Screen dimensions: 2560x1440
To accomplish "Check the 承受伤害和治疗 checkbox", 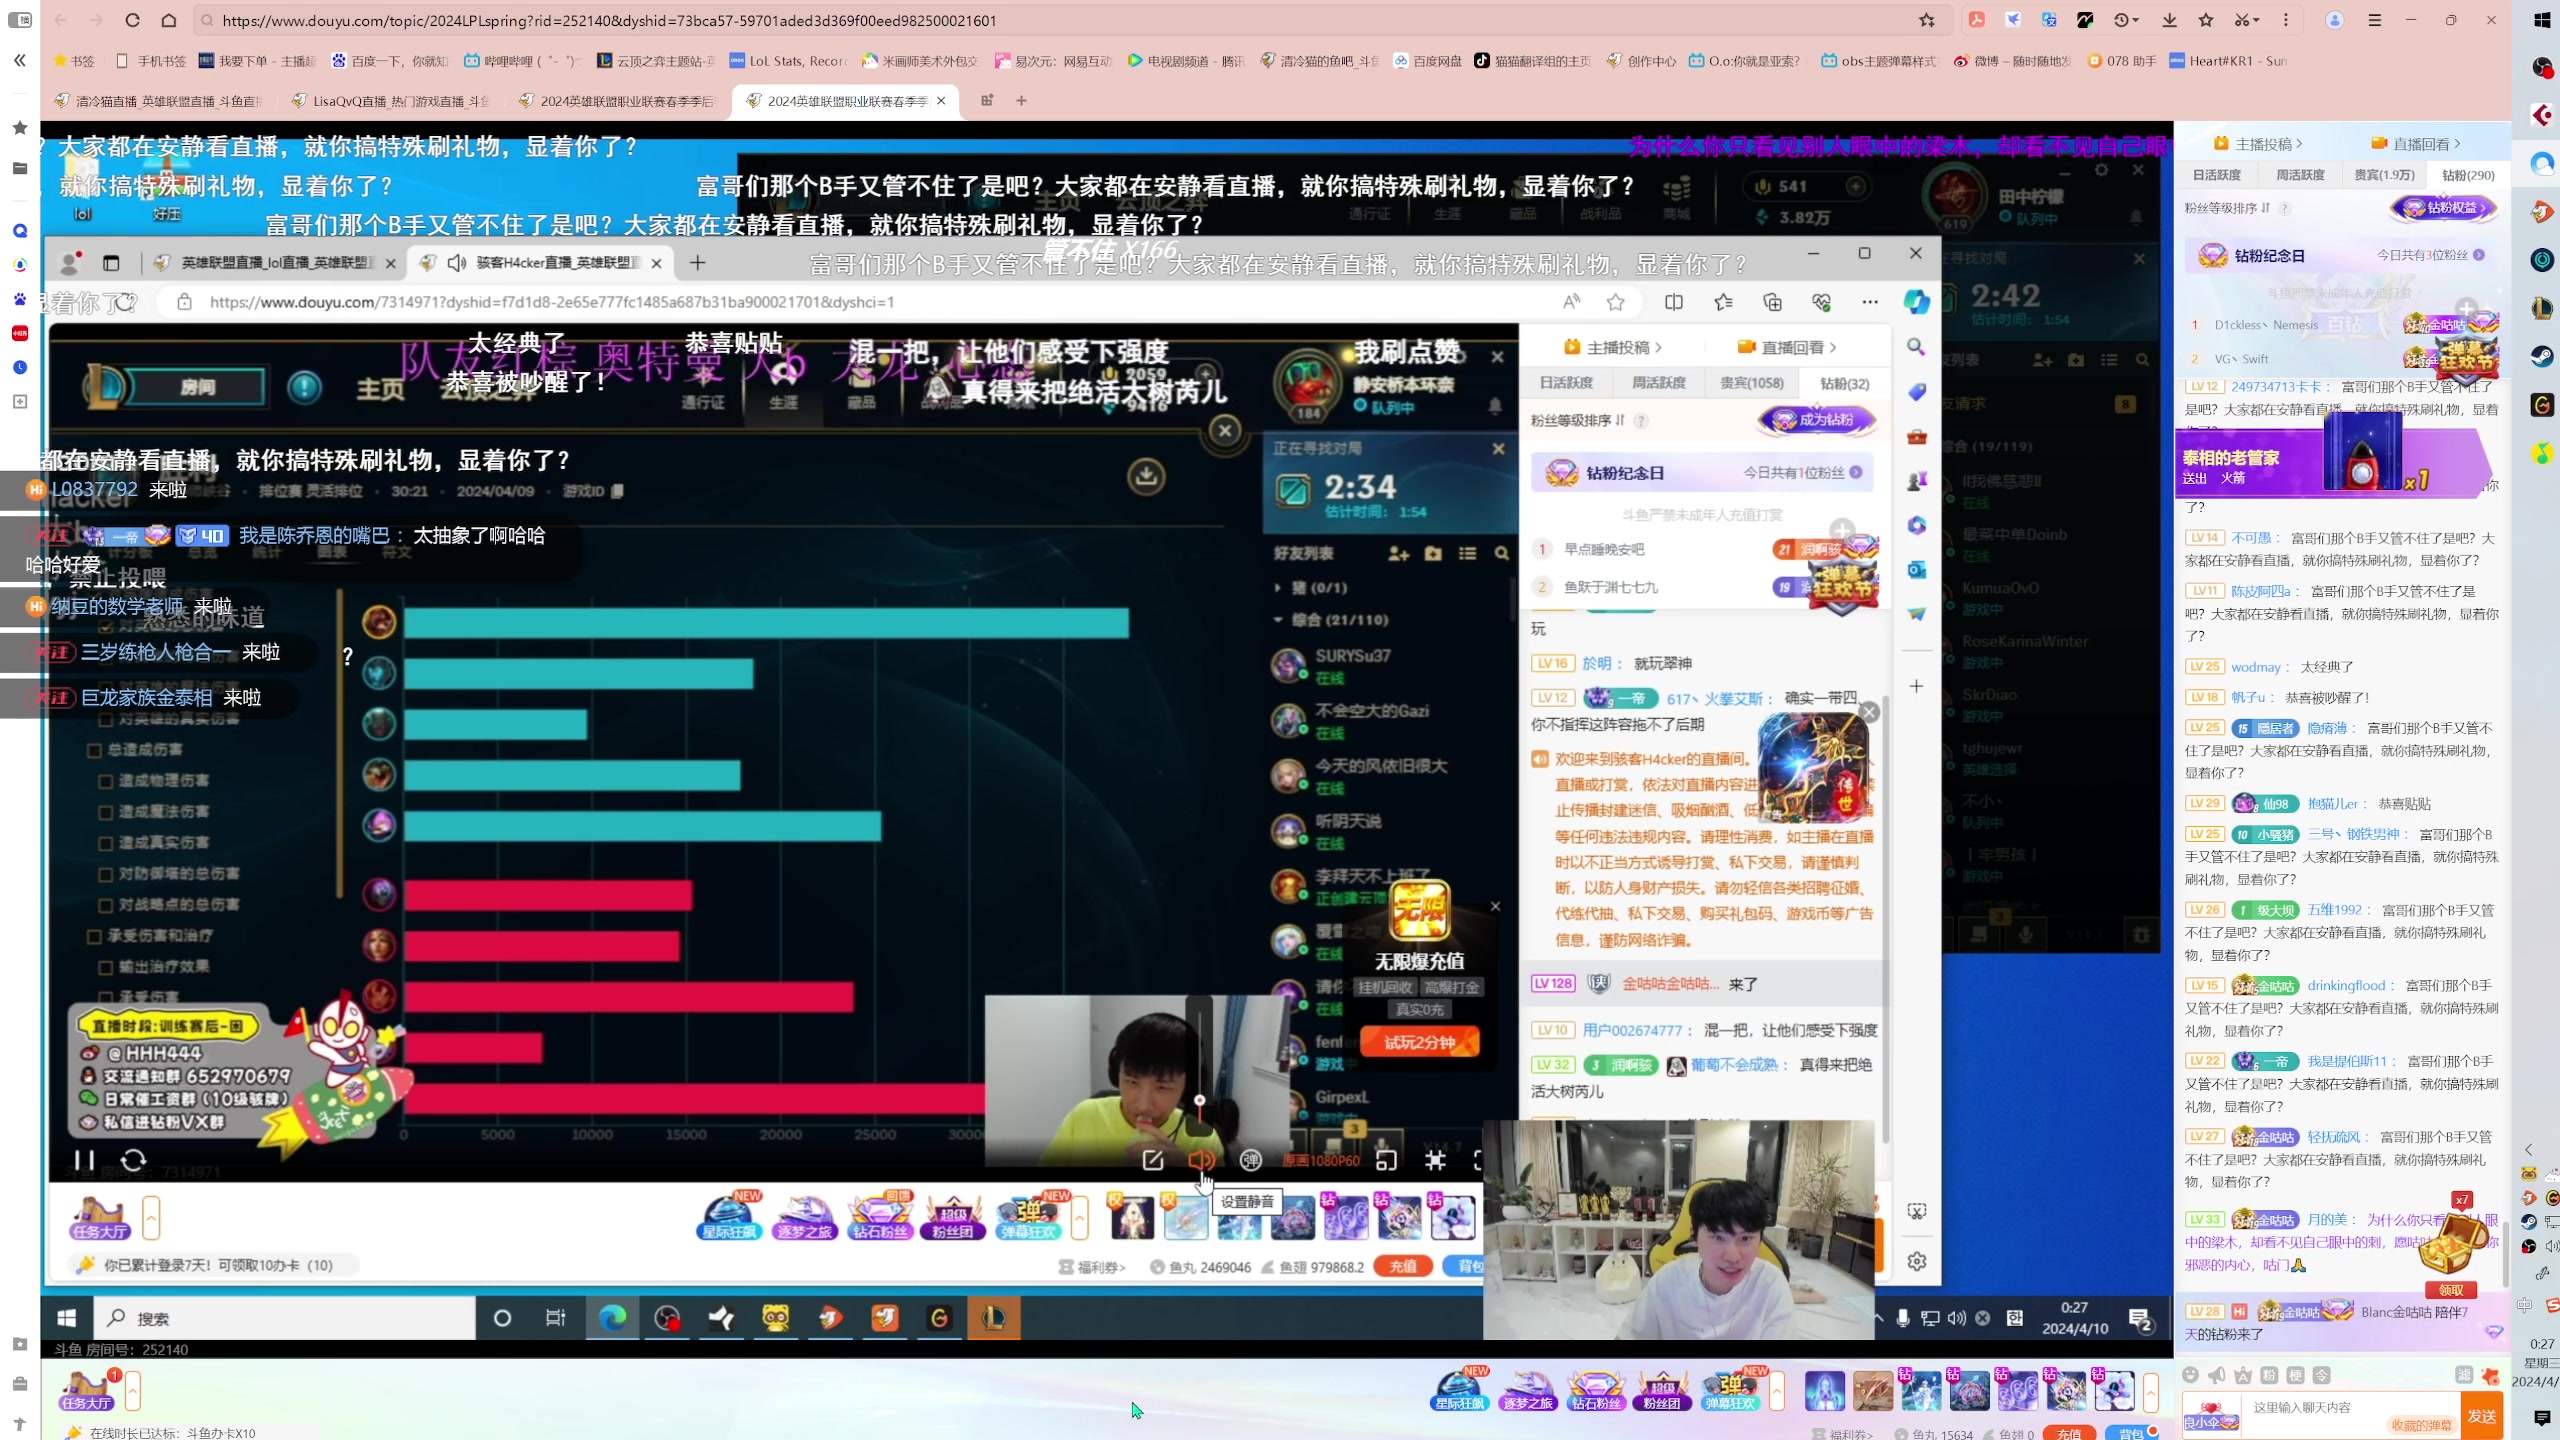I will (x=94, y=937).
